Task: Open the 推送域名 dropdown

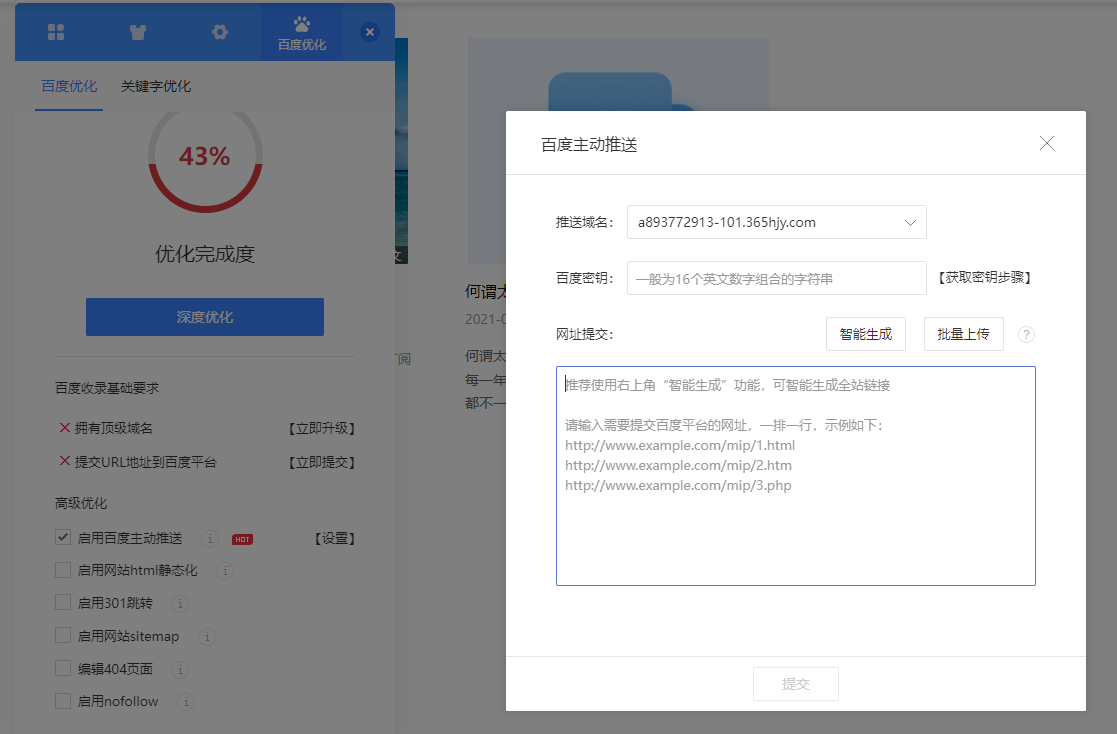Action: 776,222
